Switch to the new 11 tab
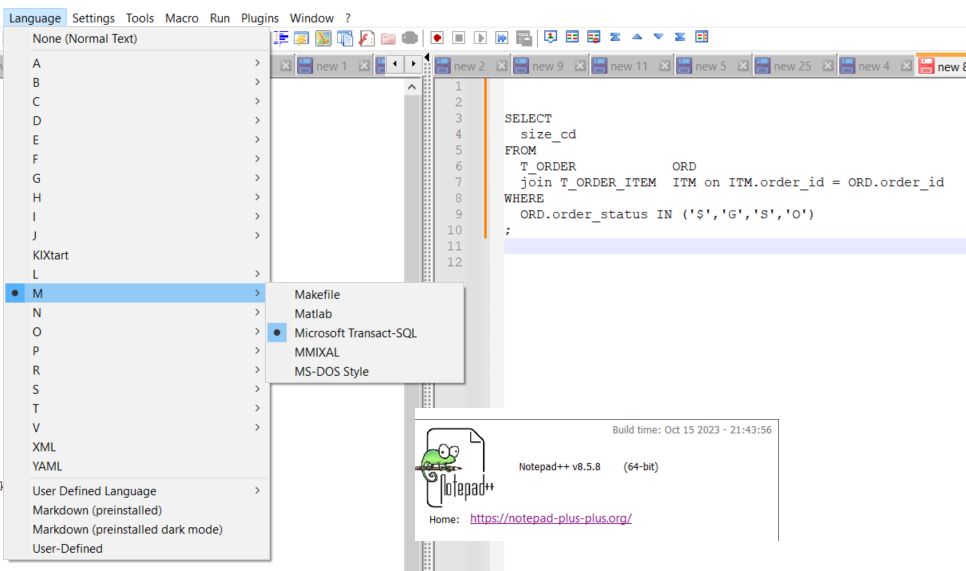The image size is (966, 571). pyautogui.click(x=628, y=67)
